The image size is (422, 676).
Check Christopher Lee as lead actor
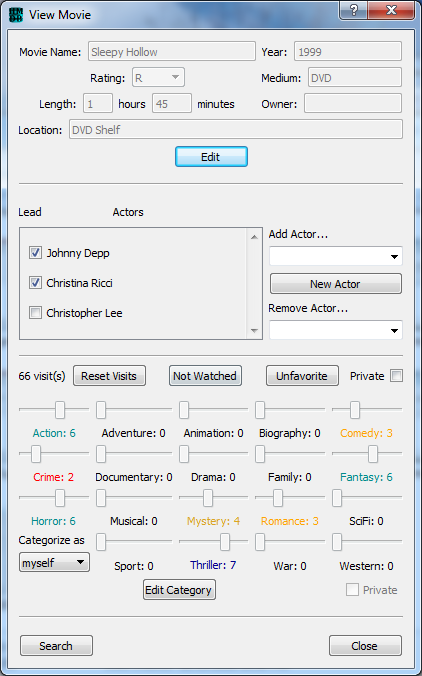coord(35,313)
